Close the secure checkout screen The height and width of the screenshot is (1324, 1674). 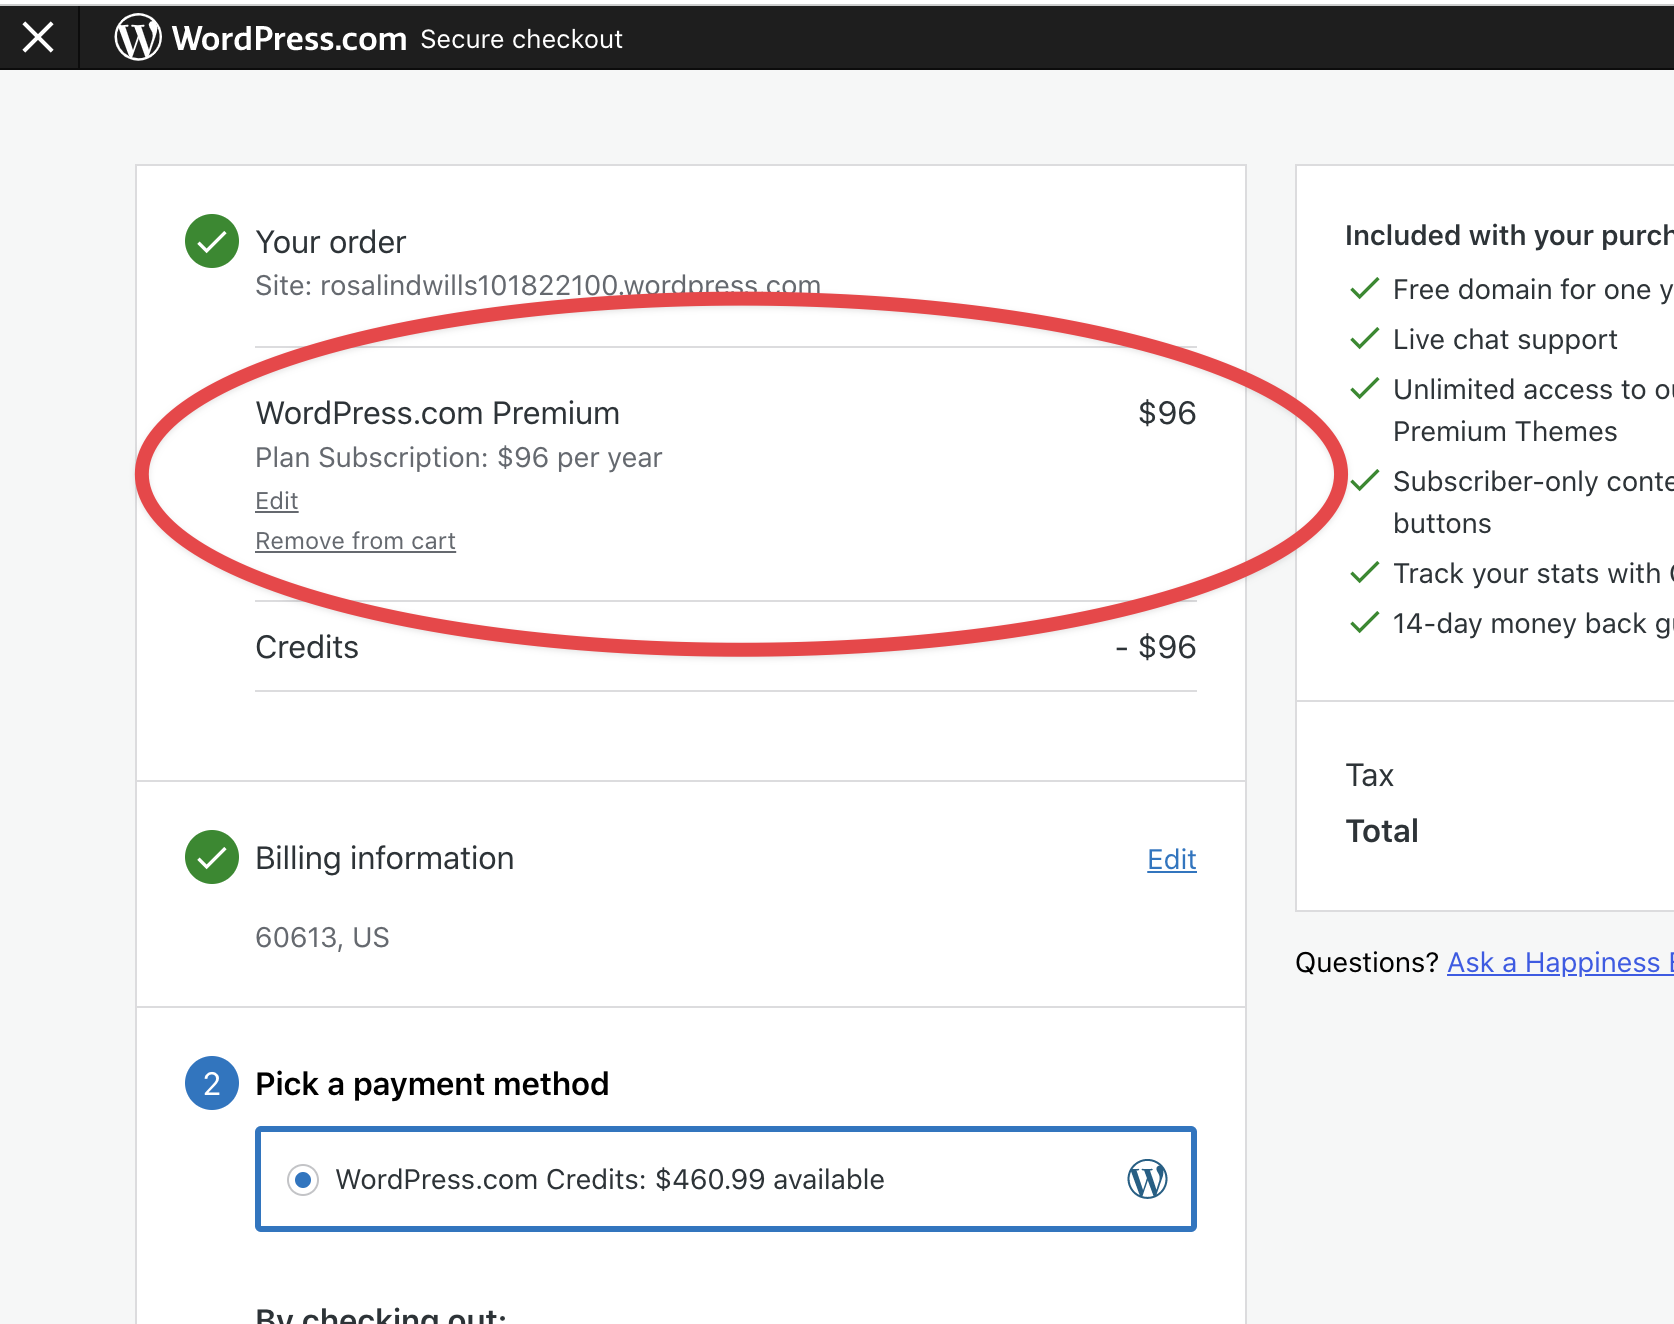click(37, 36)
